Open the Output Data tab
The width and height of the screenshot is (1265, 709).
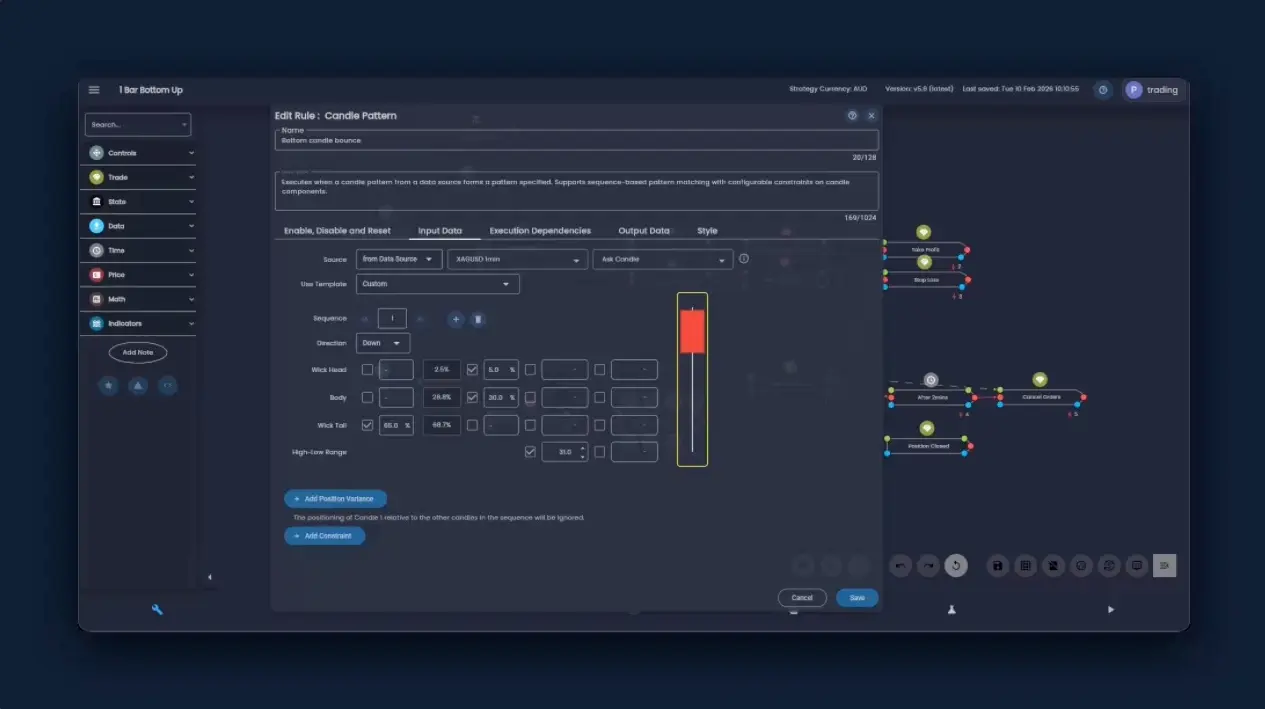(x=644, y=231)
